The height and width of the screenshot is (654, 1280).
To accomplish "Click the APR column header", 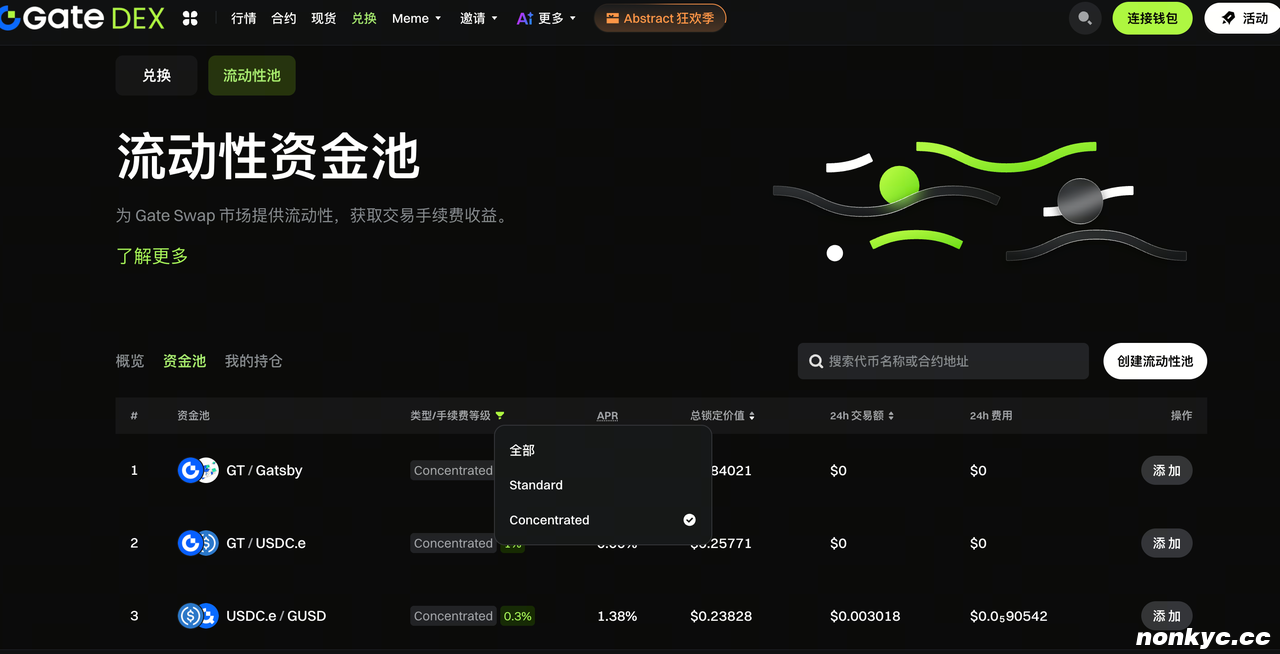I will point(607,416).
